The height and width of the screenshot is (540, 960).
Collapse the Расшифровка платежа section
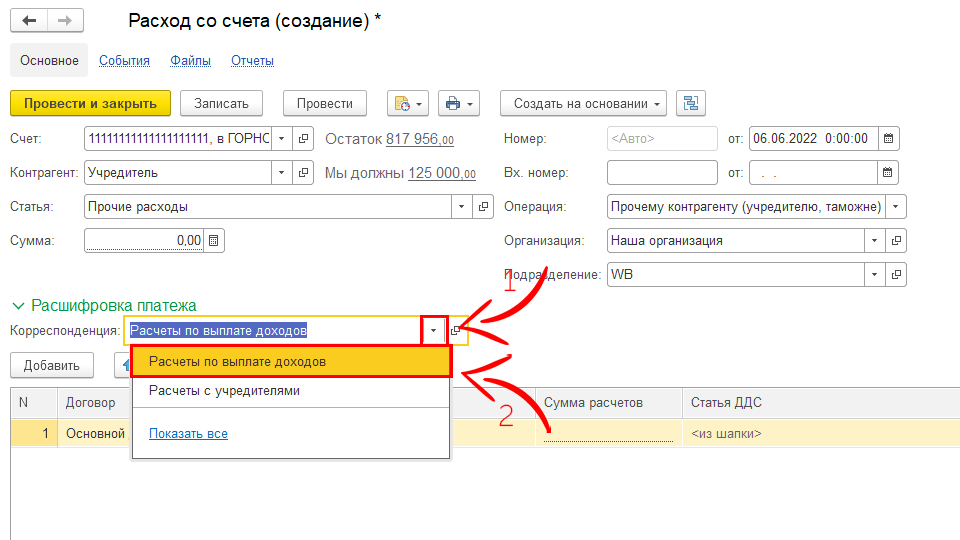(18, 306)
